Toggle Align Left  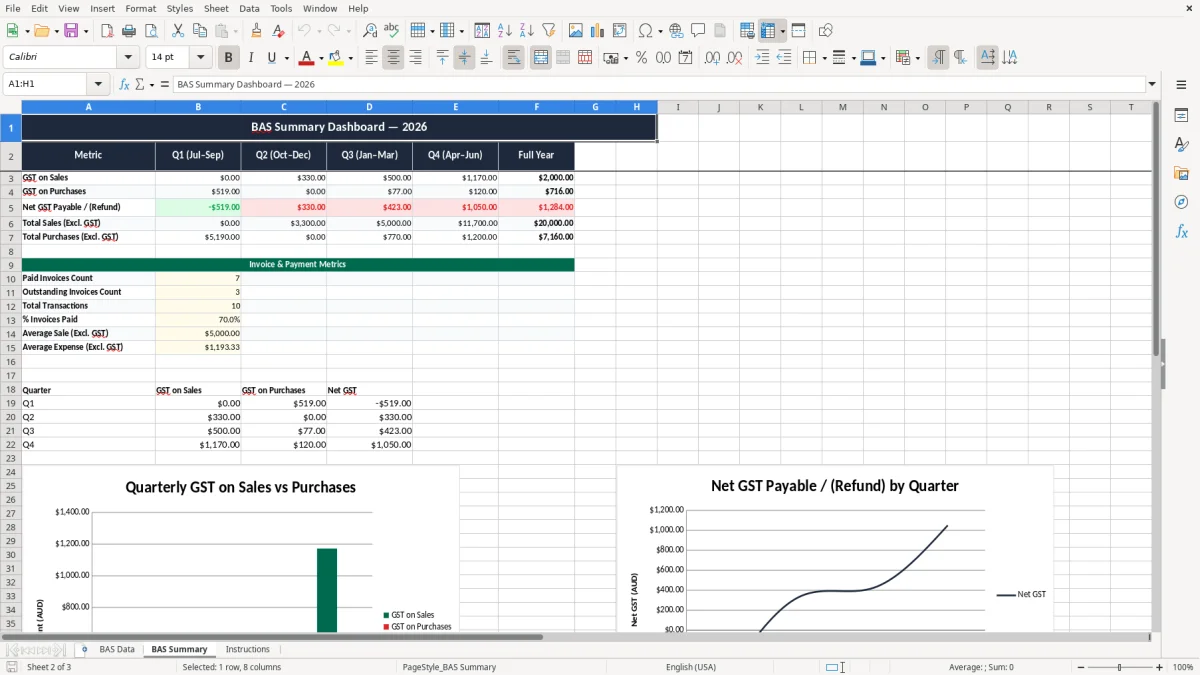[371, 58]
